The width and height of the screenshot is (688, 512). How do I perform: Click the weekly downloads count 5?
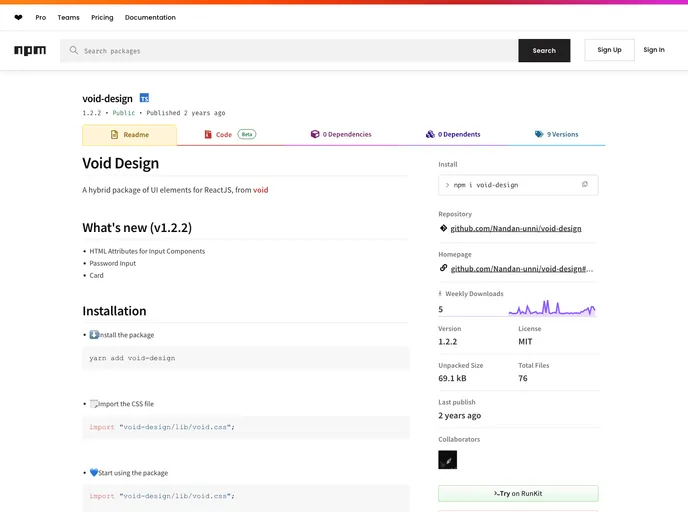click(441, 309)
